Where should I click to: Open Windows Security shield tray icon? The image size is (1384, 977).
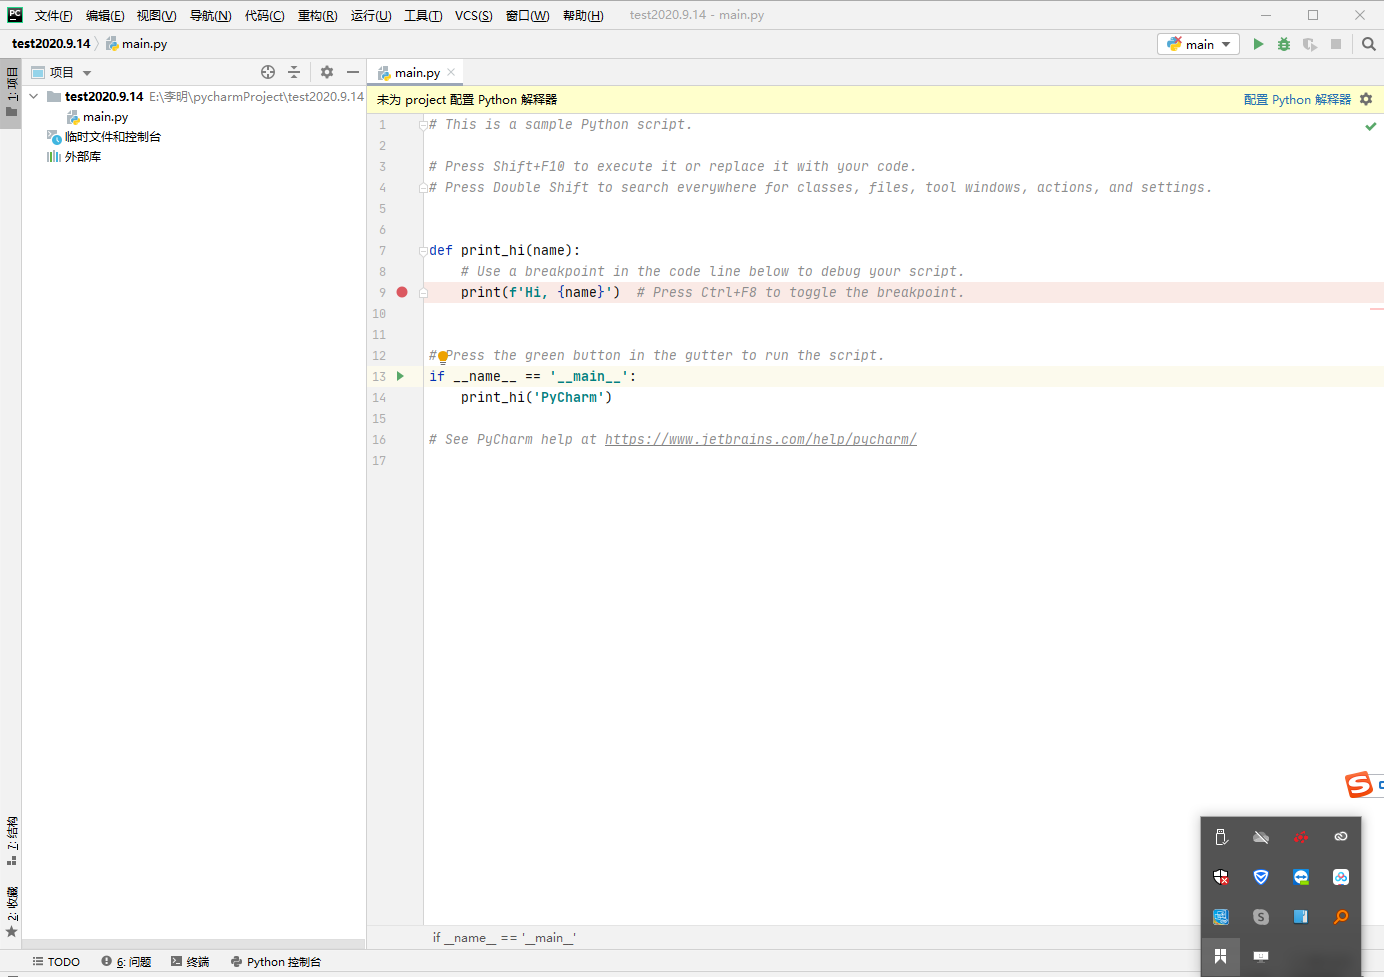[x=1221, y=877]
